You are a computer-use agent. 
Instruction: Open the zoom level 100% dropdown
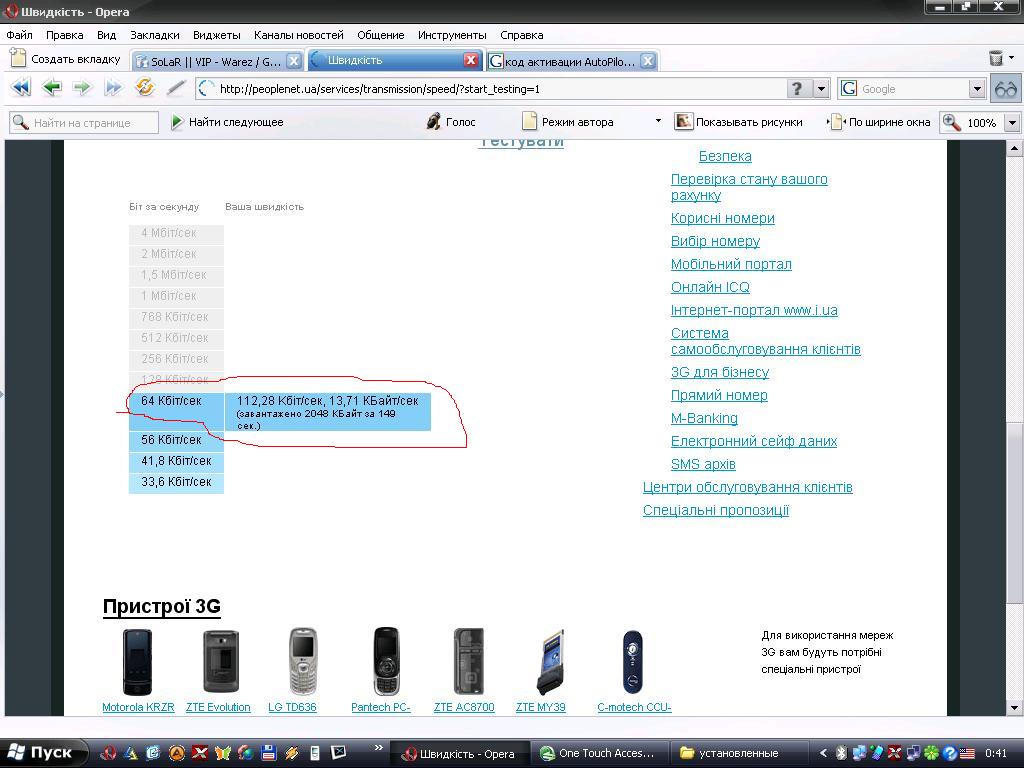(x=1011, y=123)
